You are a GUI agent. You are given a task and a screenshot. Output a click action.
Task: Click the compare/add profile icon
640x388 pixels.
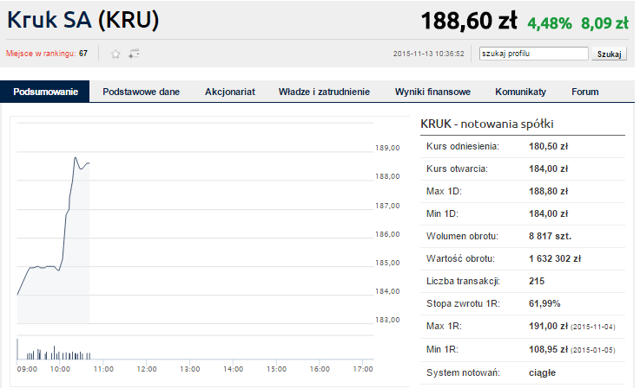point(134,53)
